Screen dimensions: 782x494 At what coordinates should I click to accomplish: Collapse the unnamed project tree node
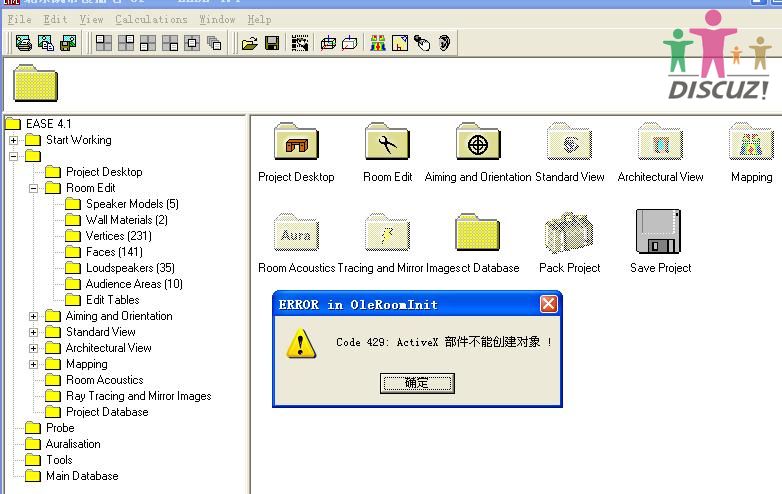pos(13,157)
